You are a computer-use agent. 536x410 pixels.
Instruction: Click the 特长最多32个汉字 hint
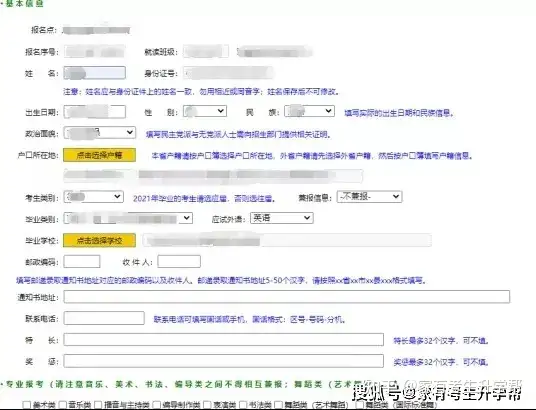coord(441,341)
